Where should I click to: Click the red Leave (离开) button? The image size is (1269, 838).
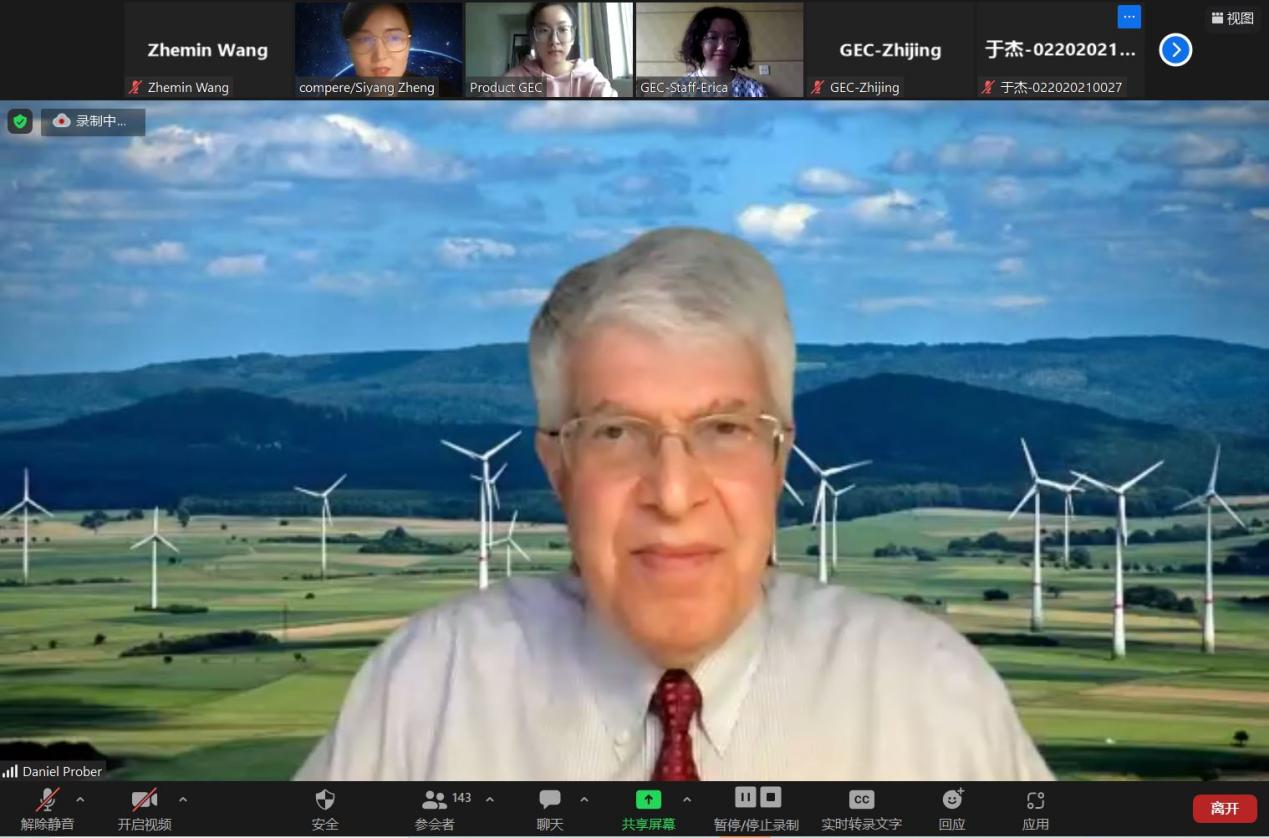coord(1224,808)
